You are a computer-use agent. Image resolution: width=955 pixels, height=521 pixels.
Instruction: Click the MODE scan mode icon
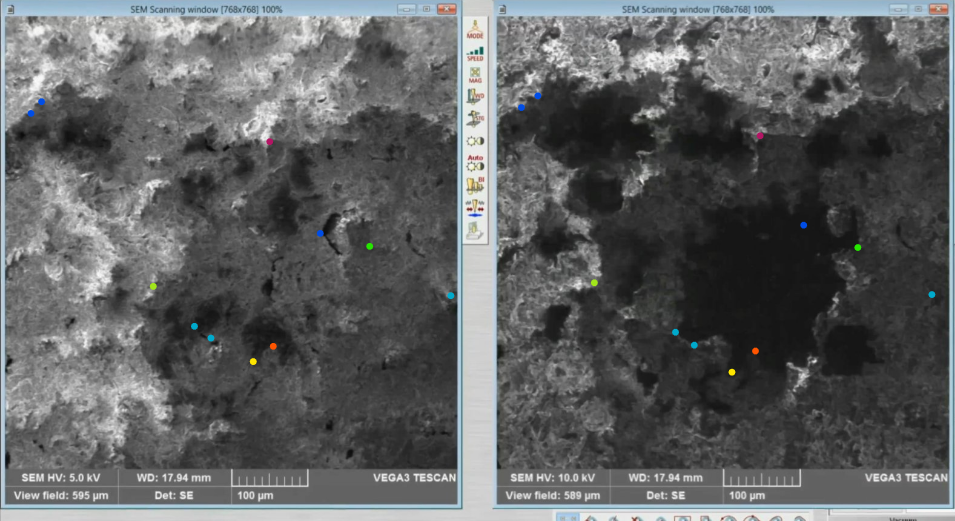pyautogui.click(x=475, y=28)
